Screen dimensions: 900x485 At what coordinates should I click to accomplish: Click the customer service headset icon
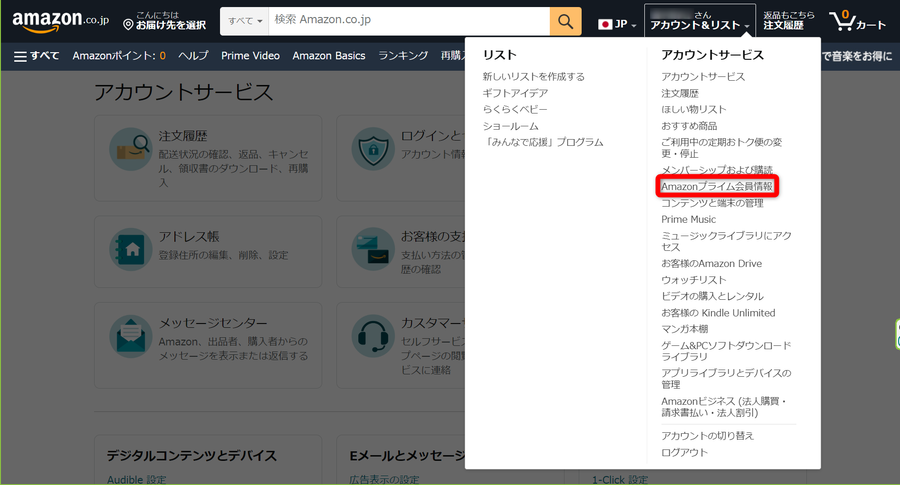(x=373, y=336)
